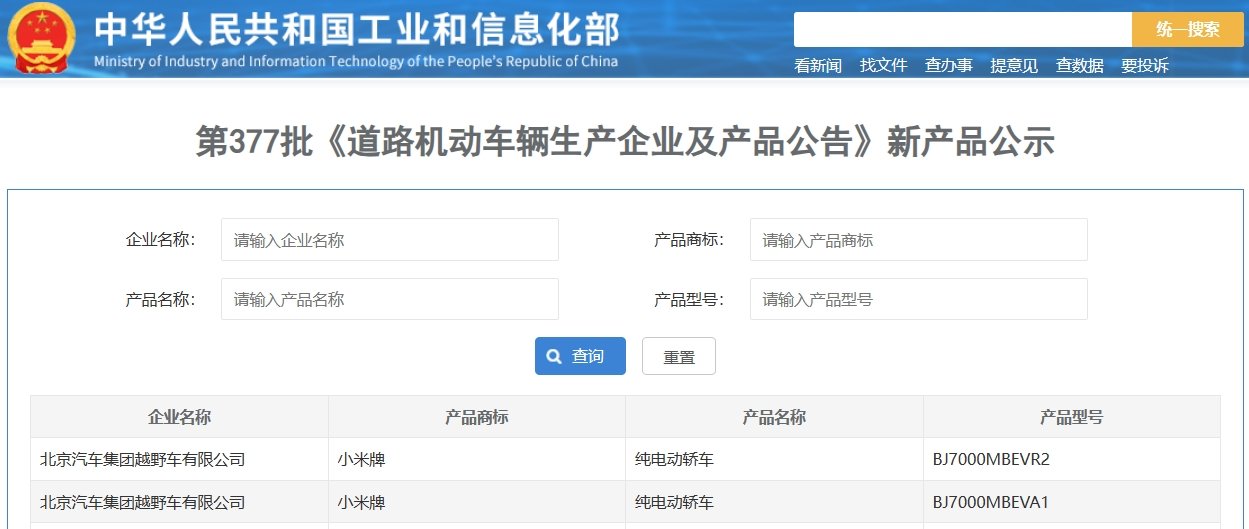1249x529 pixels.
Task: Click 小米牌 in the BJ7000MBEVA1 row
Action: pyautogui.click(x=361, y=502)
